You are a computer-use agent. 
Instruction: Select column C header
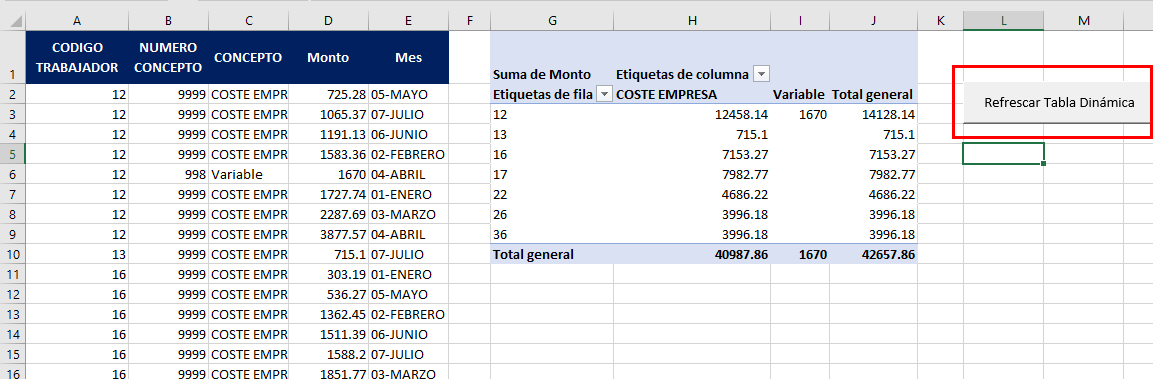(249, 21)
